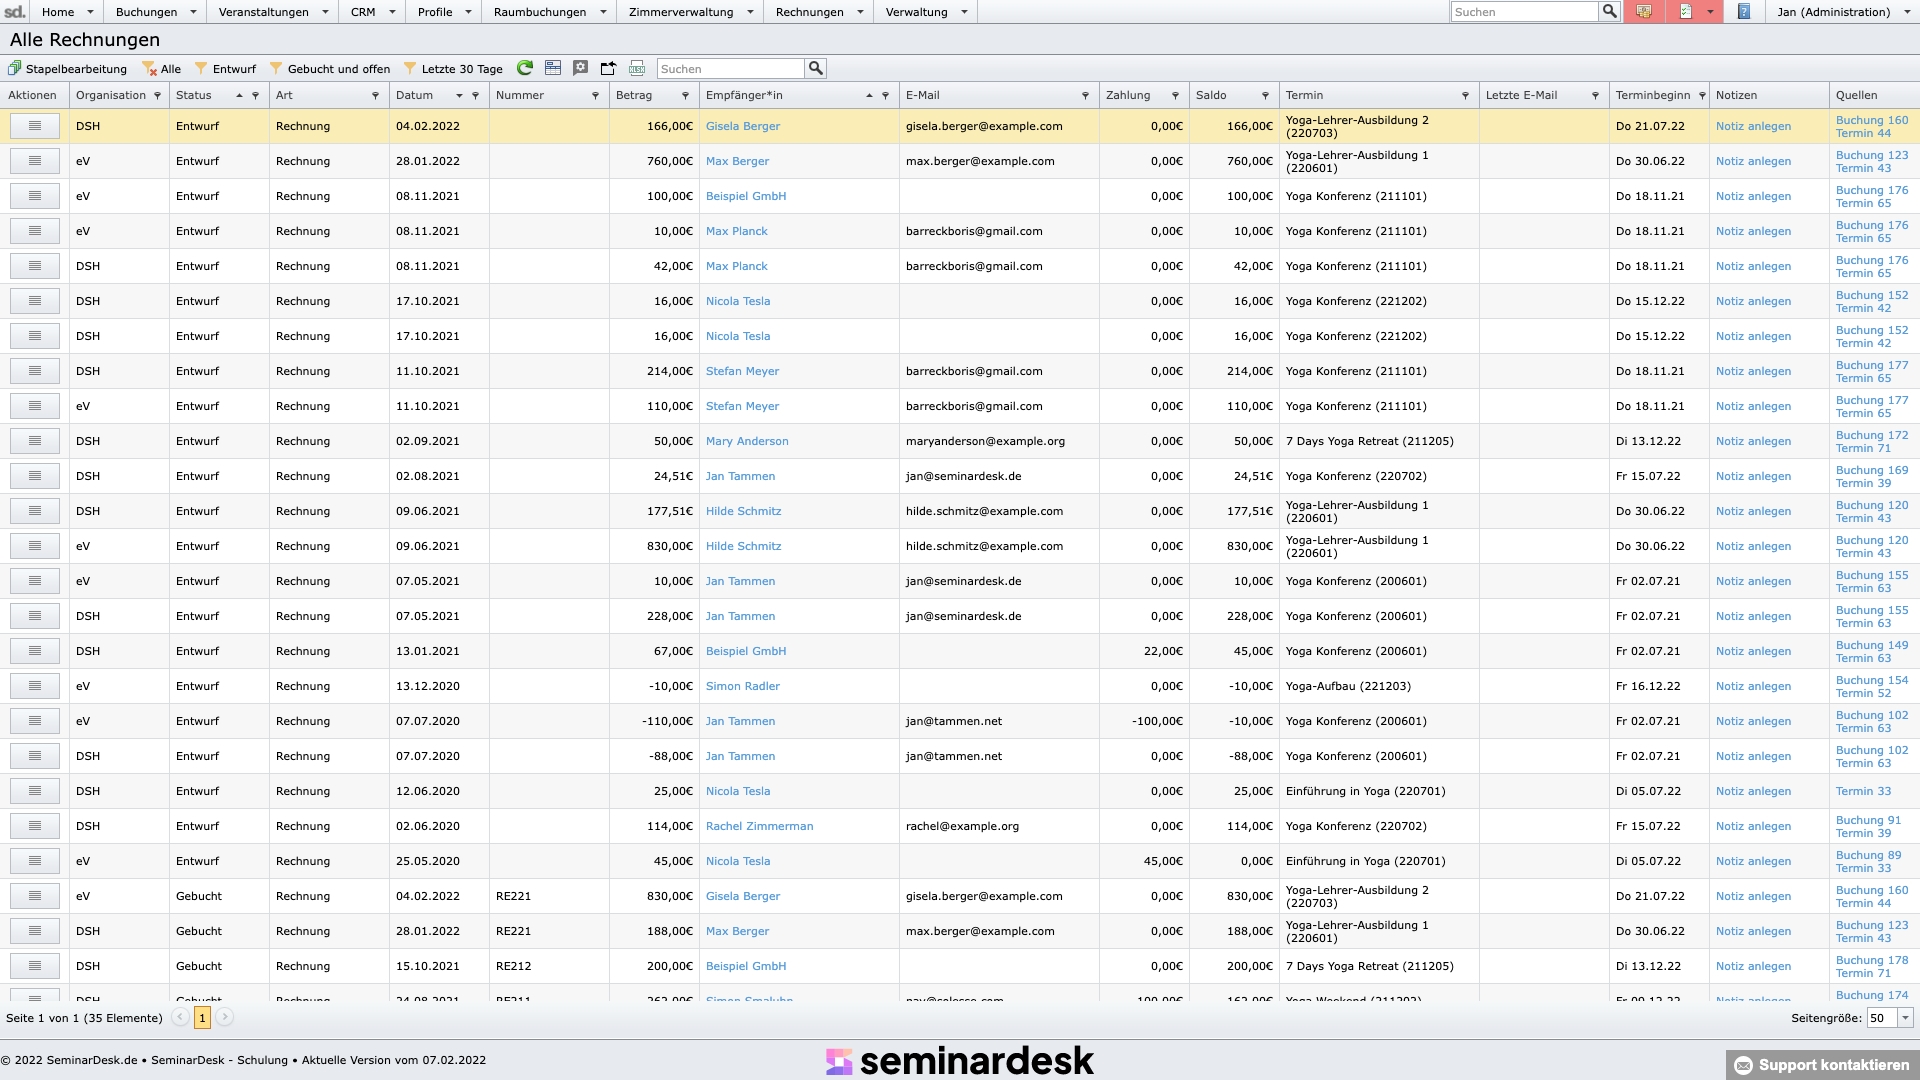Open the payments money icon in the header
The image size is (1920, 1080).
(x=1643, y=12)
